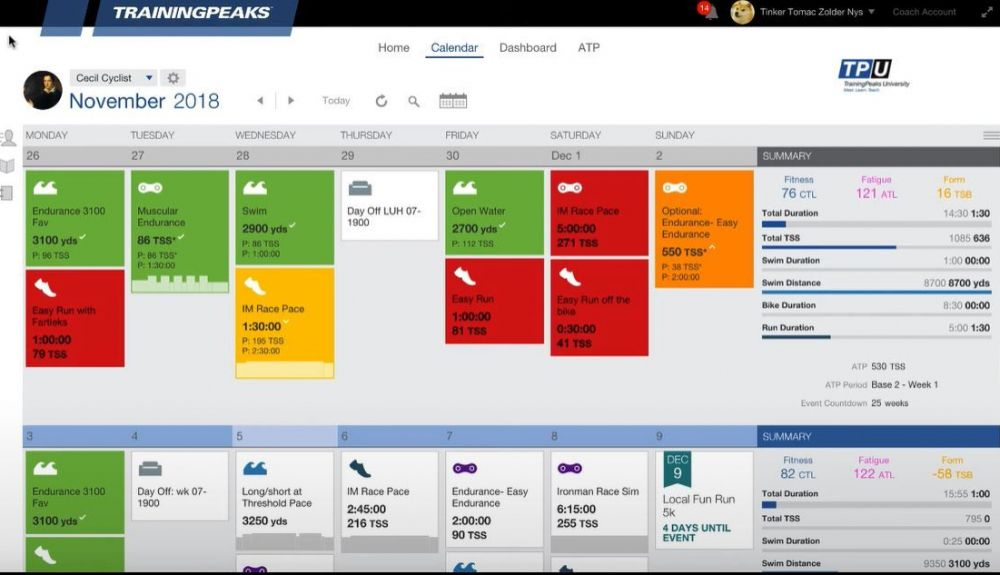Click the Fitness 82 CTL value
This screenshot has height=575, width=1000.
click(798, 474)
